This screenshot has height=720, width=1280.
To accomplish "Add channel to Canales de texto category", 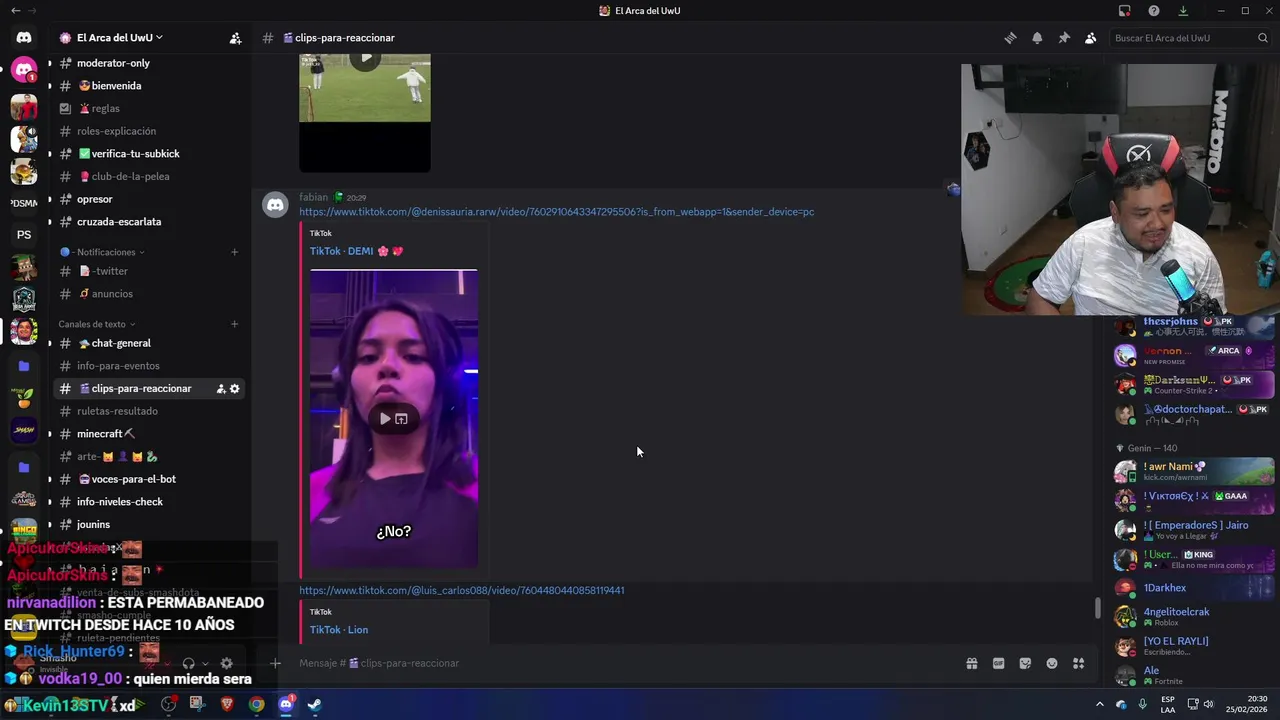I will coord(234,324).
